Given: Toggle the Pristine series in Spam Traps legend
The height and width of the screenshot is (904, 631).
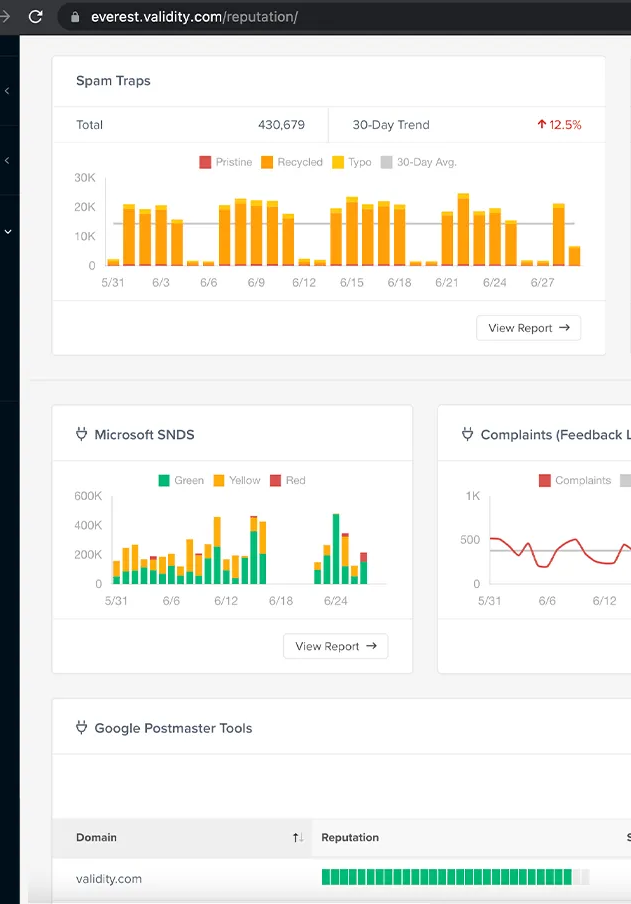Looking at the screenshot, I should coord(225,162).
